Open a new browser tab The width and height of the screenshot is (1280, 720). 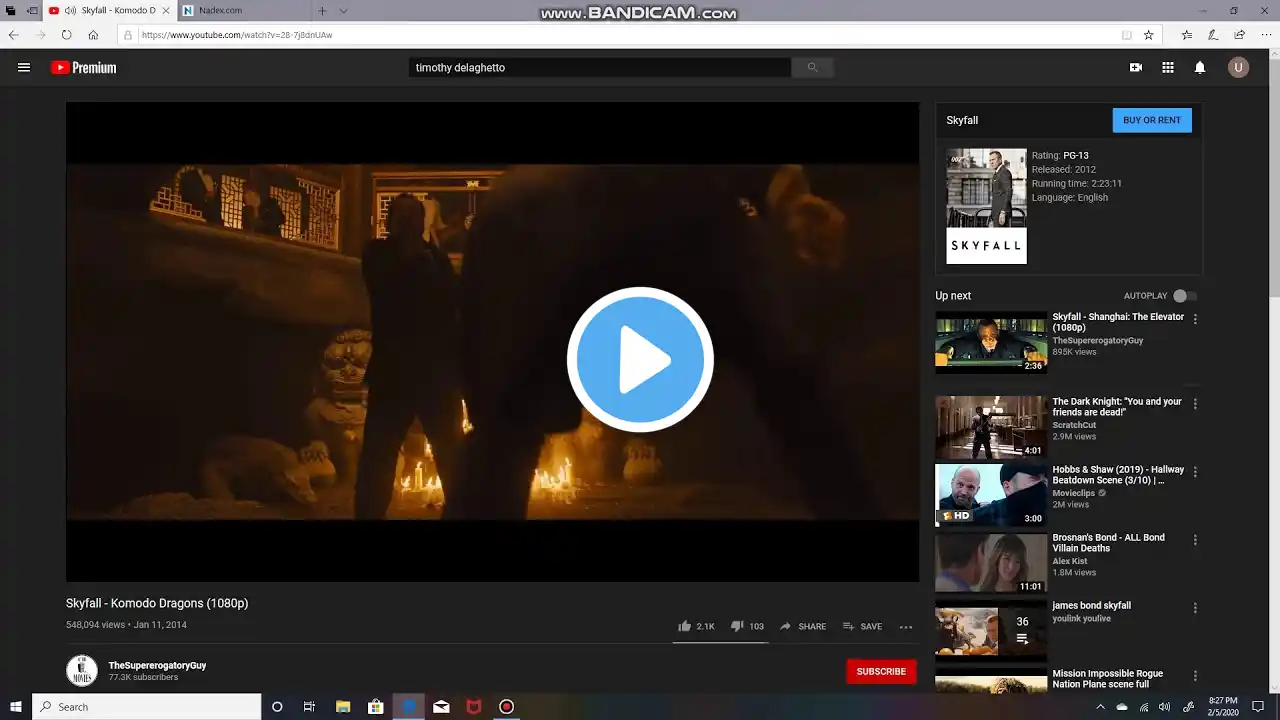(x=322, y=11)
